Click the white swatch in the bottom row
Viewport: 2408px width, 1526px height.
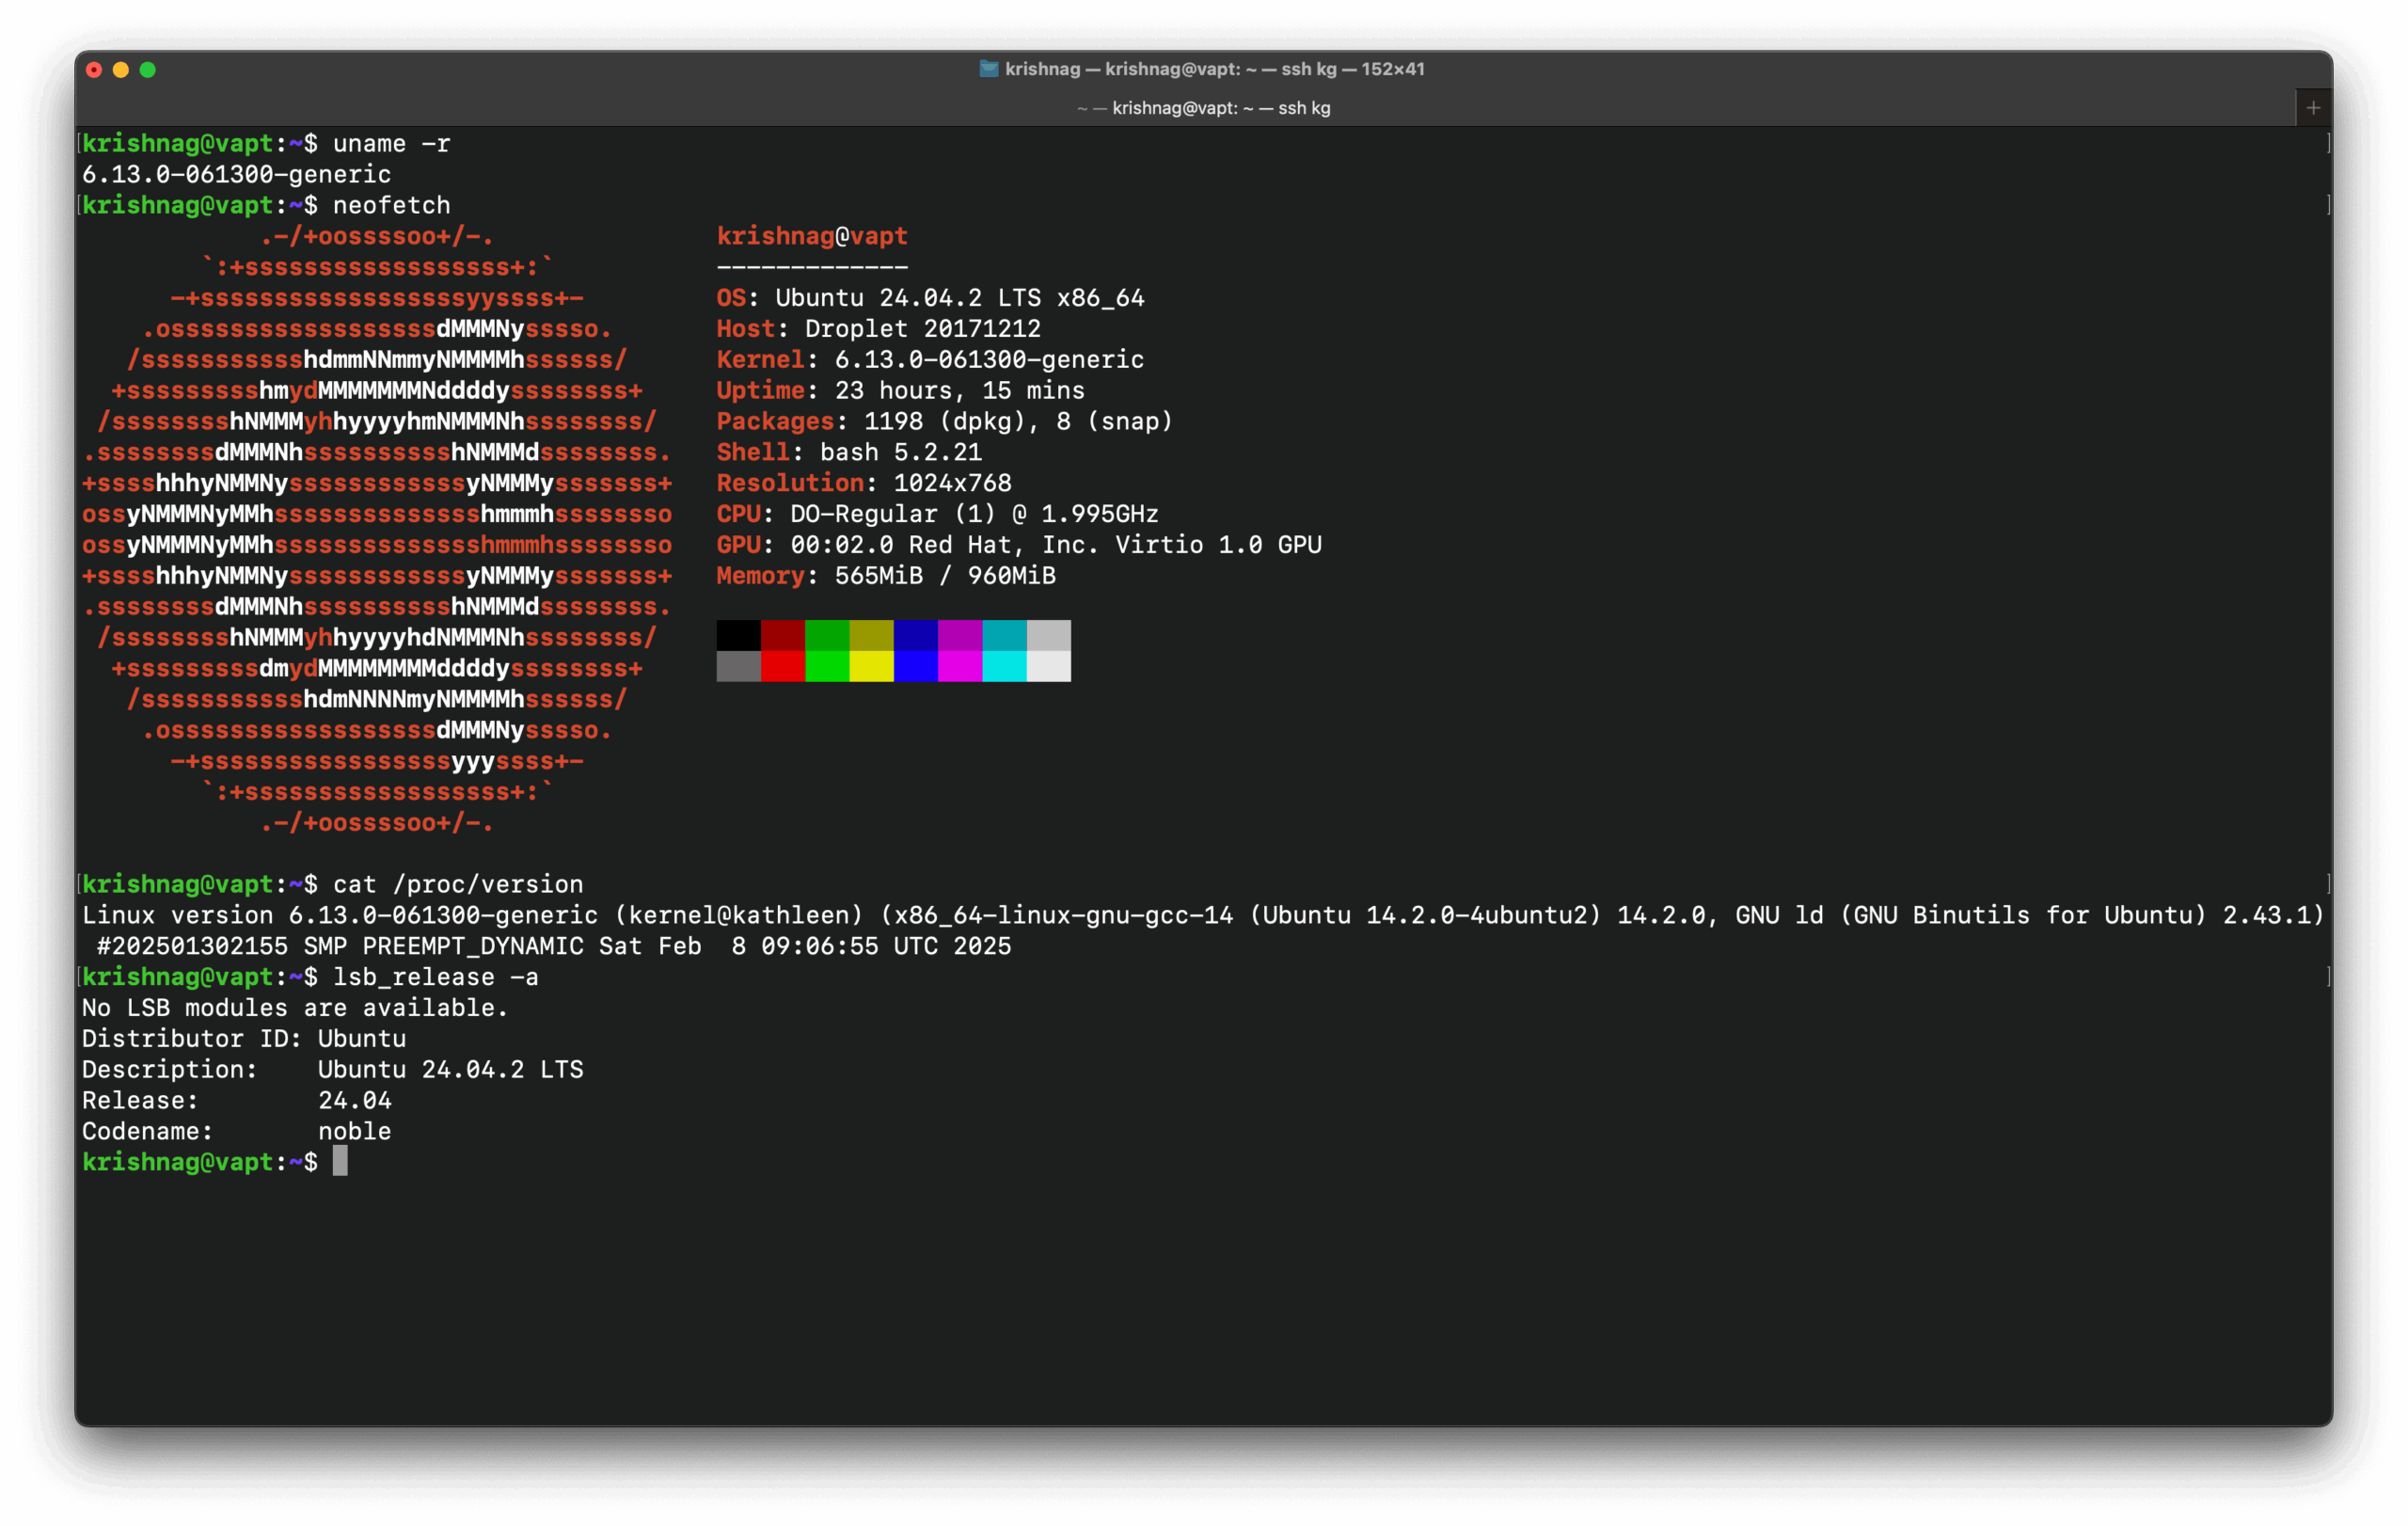coord(1049,666)
